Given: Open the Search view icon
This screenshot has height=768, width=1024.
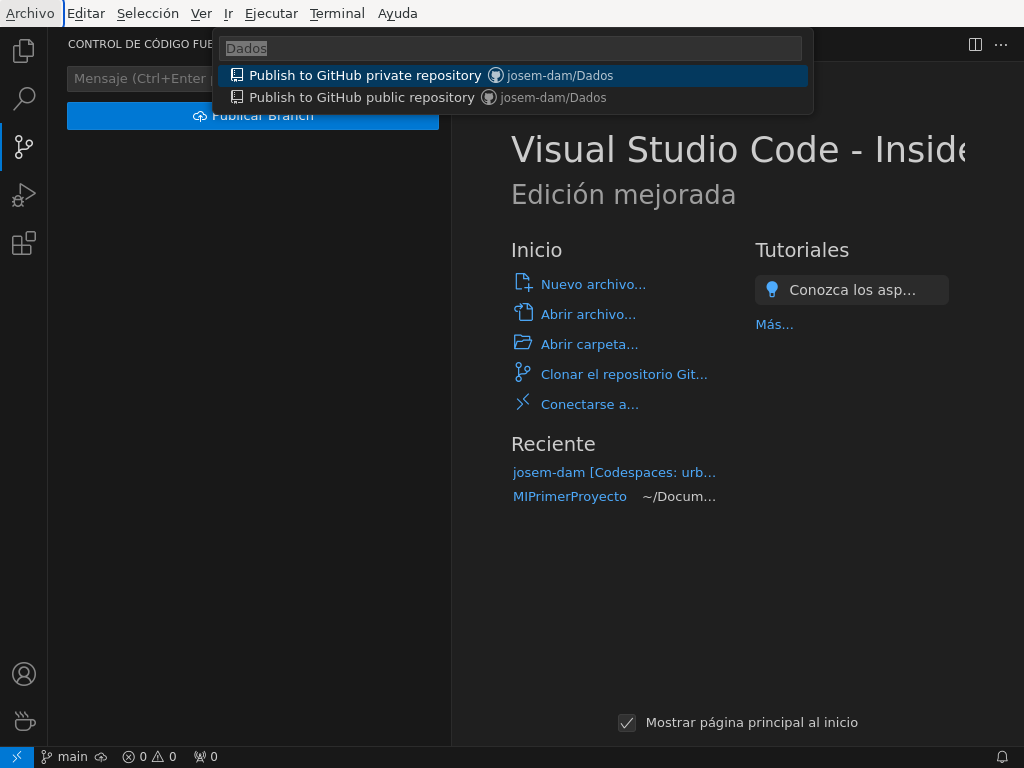Looking at the screenshot, I should tap(24, 99).
